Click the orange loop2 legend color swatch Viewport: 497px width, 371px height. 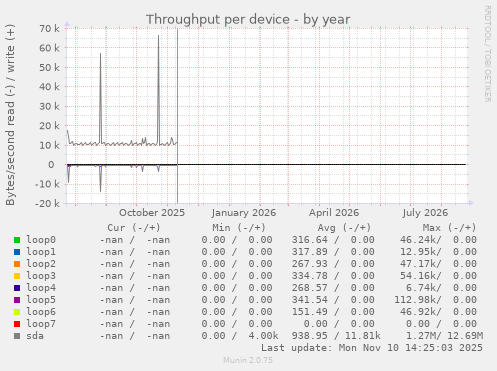click(x=17, y=264)
